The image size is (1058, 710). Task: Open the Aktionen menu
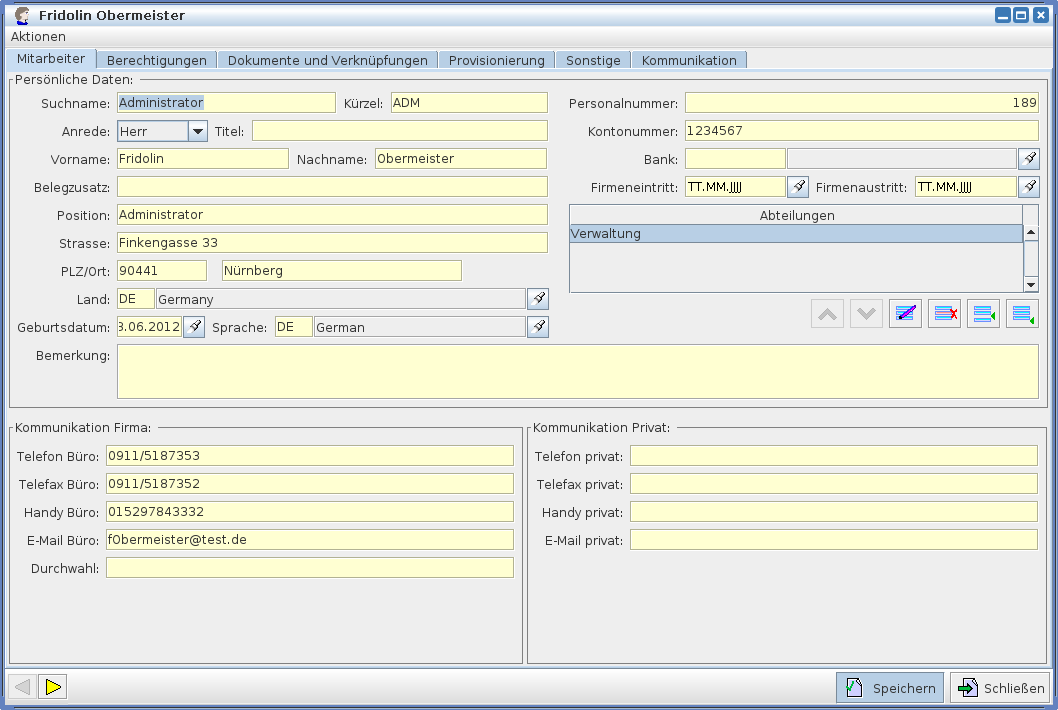(38, 36)
